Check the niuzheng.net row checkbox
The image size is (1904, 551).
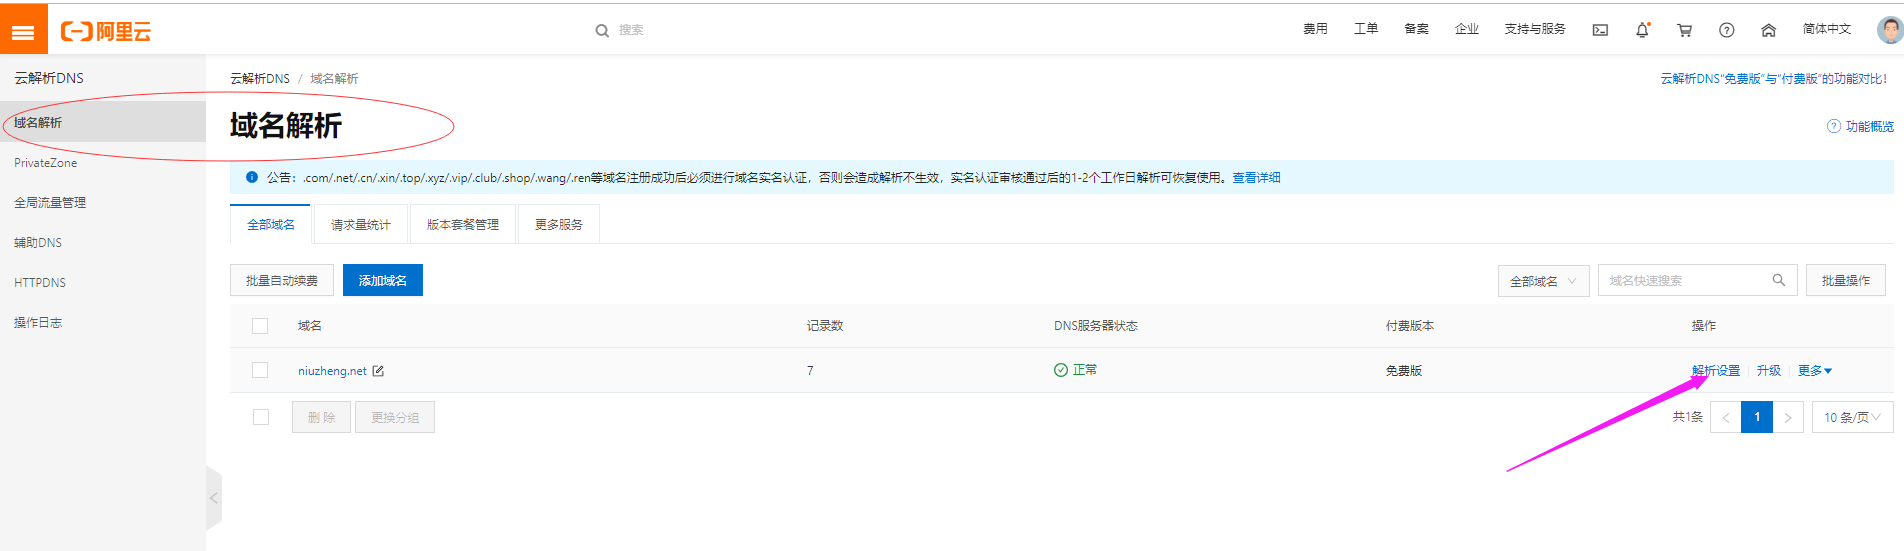tap(260, 370)
